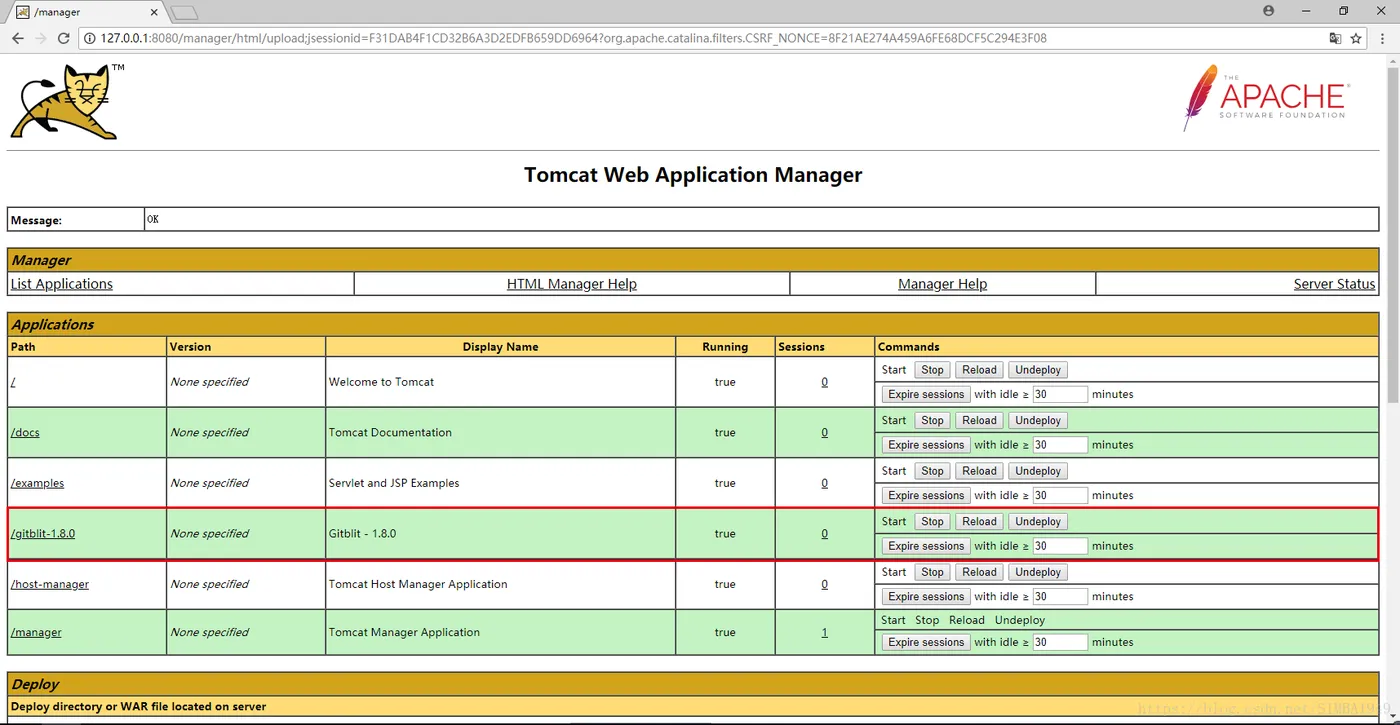The image size is (1400, 725).
Task: Reload the gitblit-1.8.0 application
Action: click(979, 522)
